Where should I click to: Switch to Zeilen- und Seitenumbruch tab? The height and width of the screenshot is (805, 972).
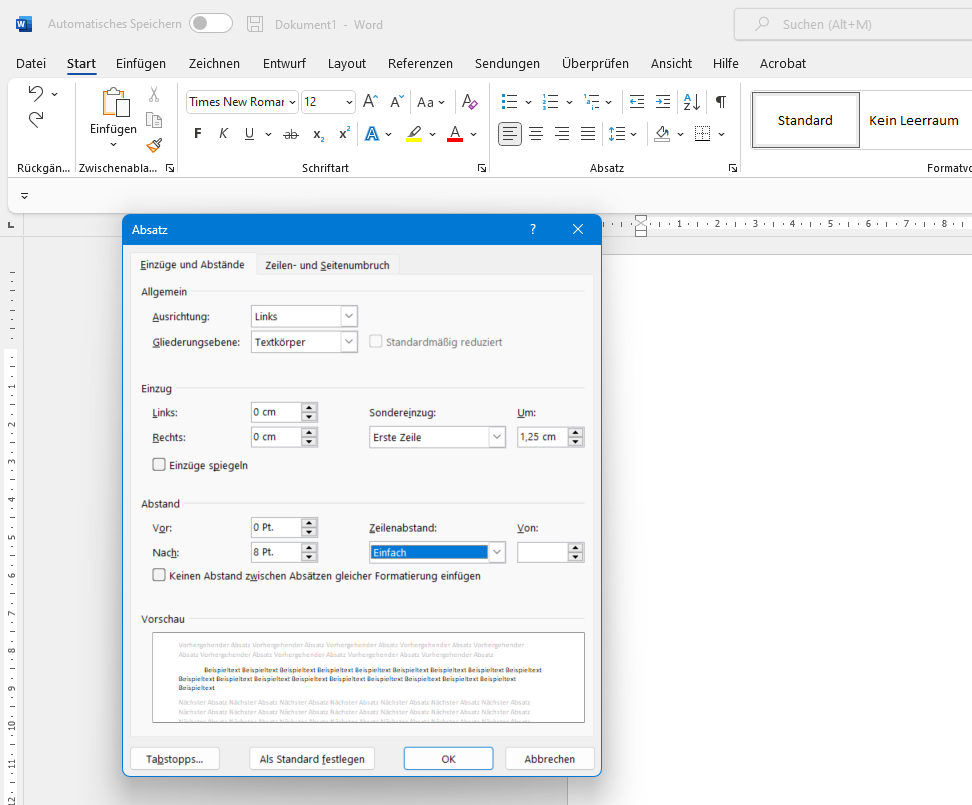[327, 265]
